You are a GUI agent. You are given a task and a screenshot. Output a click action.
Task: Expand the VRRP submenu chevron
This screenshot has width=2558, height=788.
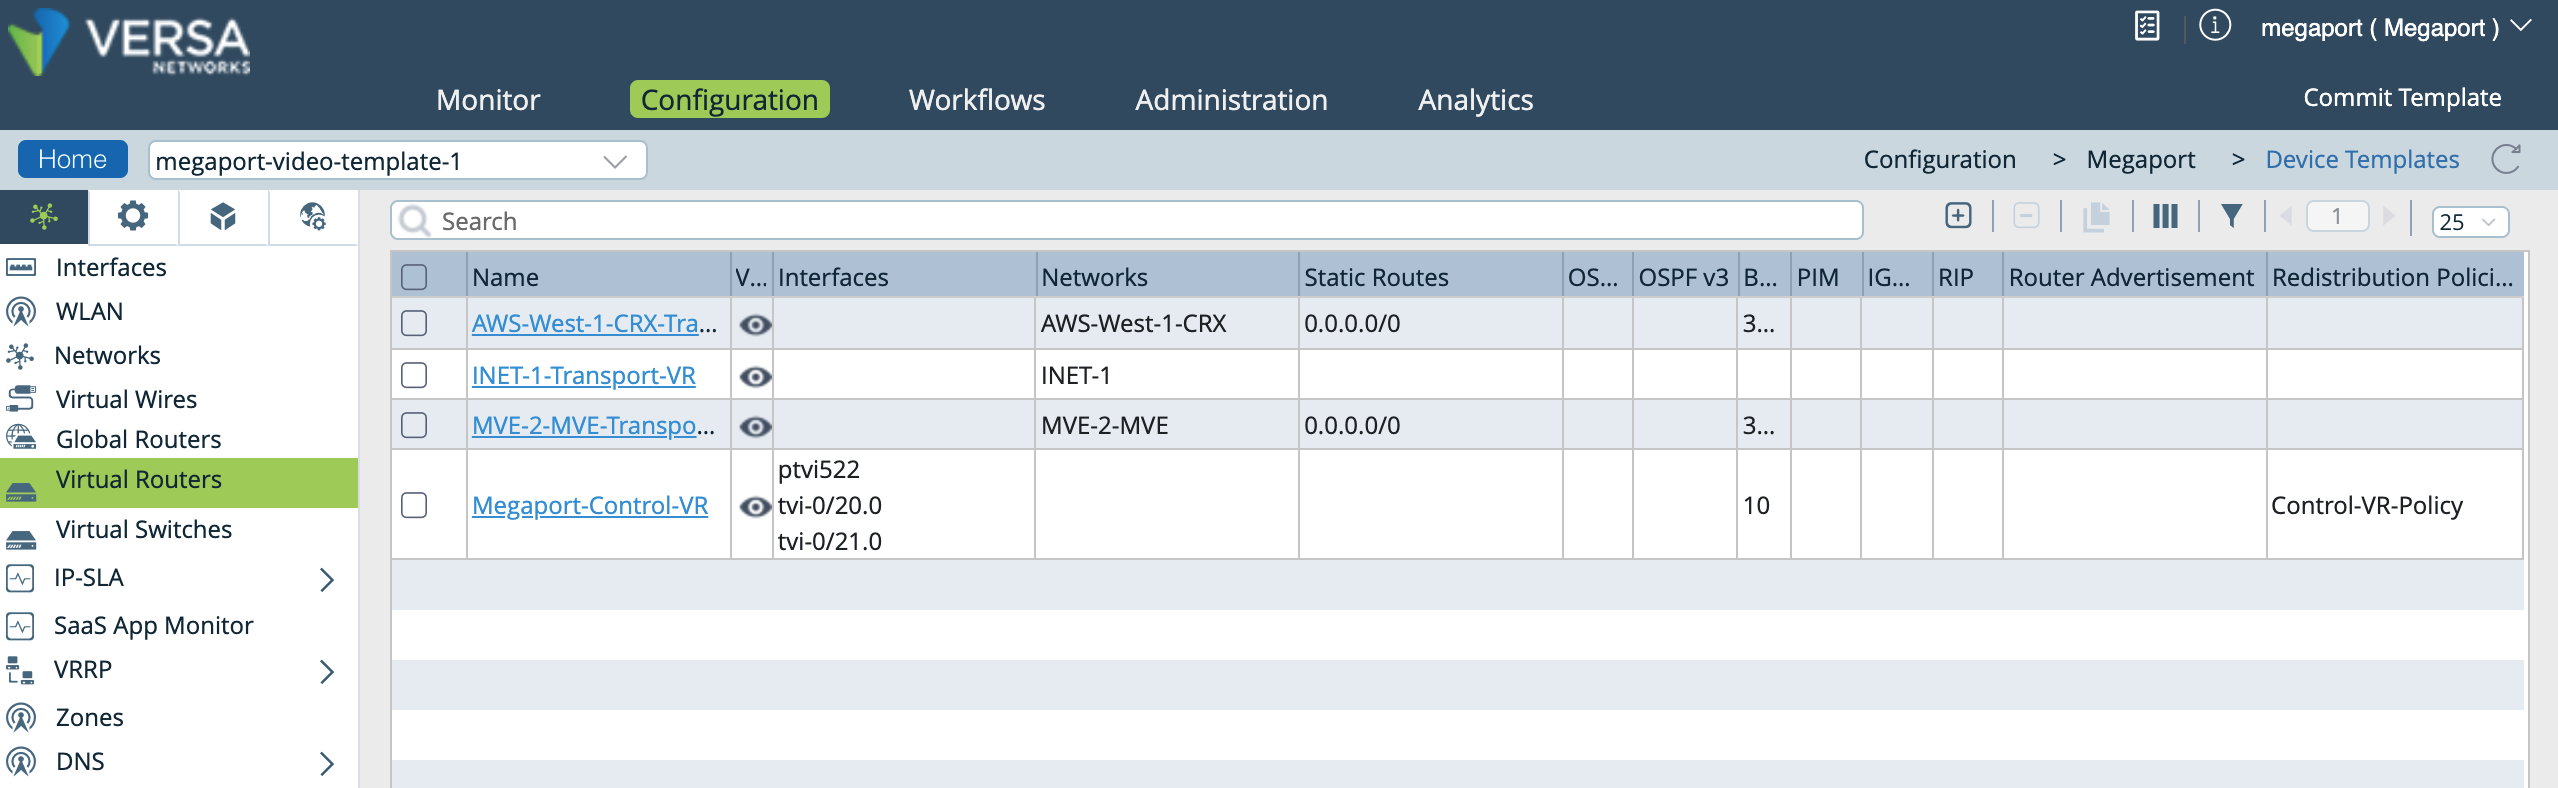coord(327,671)
